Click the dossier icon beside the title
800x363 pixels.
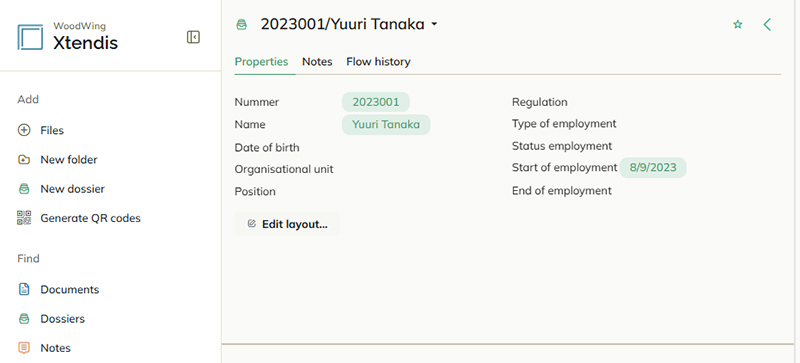pyautogui.click(x=242, y=25)
